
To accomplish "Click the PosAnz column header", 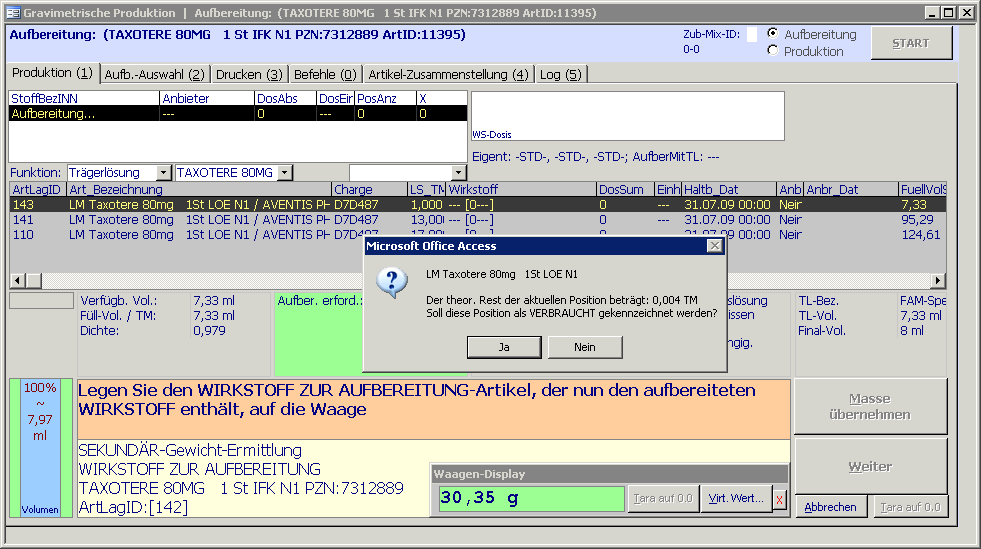I will click(385, 98).
